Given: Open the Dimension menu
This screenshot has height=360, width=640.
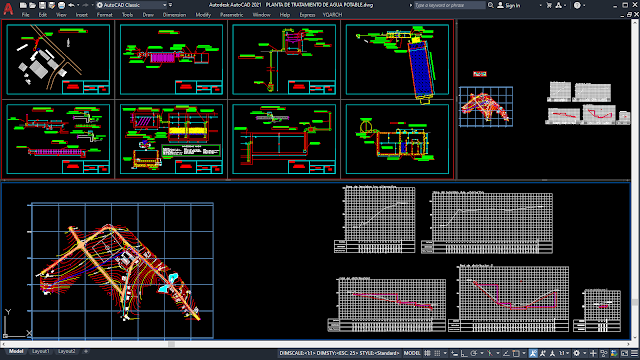Looking at the screenshot, I should pyautogui.click(x=174, y=15).
